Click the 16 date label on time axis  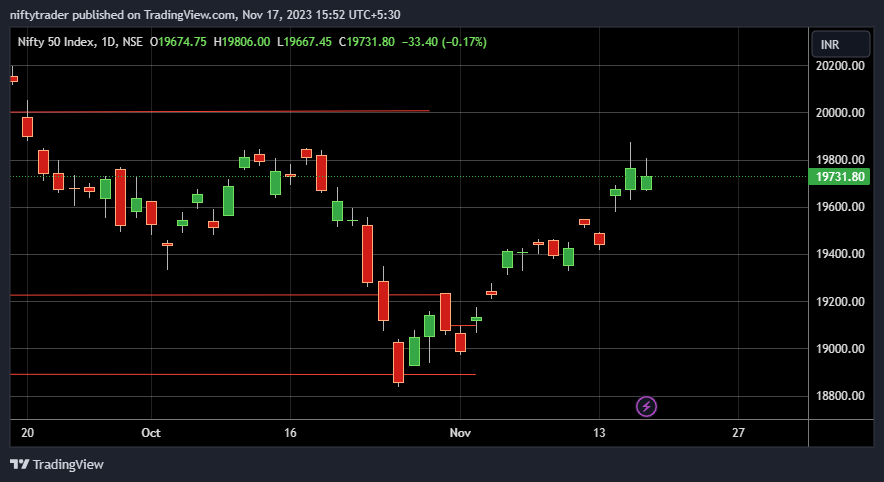290,433
